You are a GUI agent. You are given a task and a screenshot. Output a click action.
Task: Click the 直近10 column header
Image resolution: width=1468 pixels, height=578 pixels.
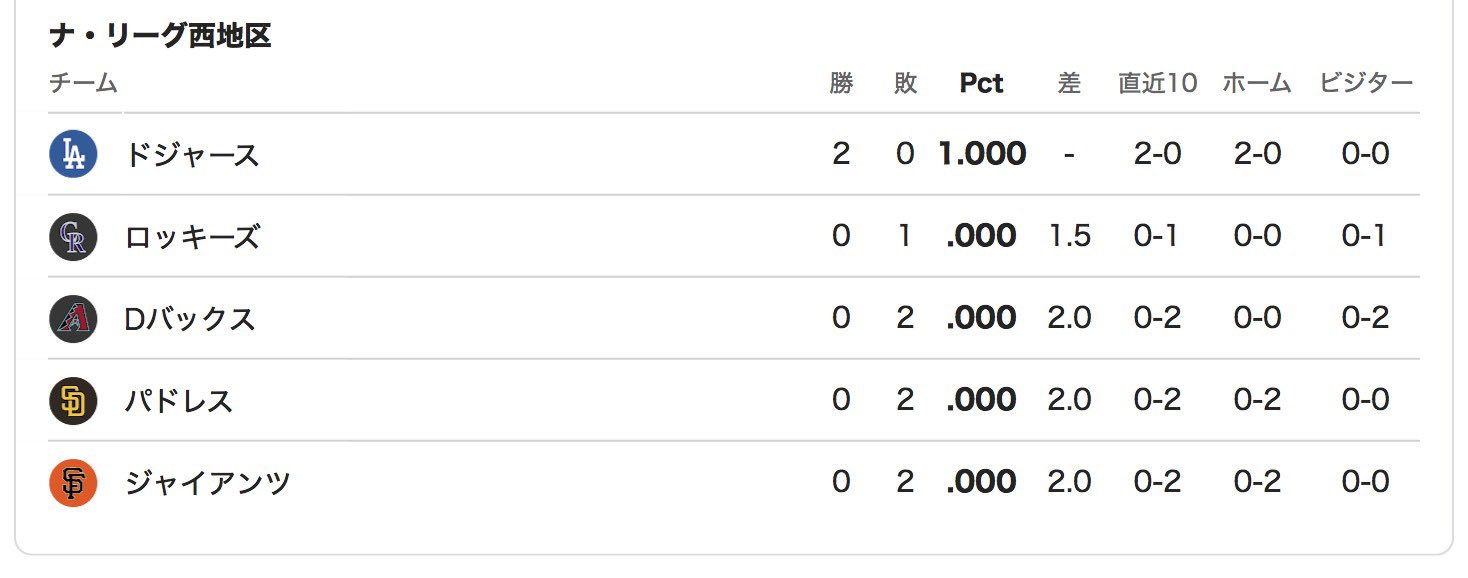coord(1157,84)
